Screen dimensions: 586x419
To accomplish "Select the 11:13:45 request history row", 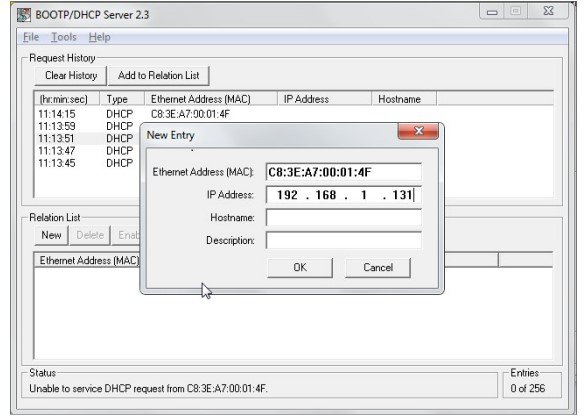I will (87, 163).
